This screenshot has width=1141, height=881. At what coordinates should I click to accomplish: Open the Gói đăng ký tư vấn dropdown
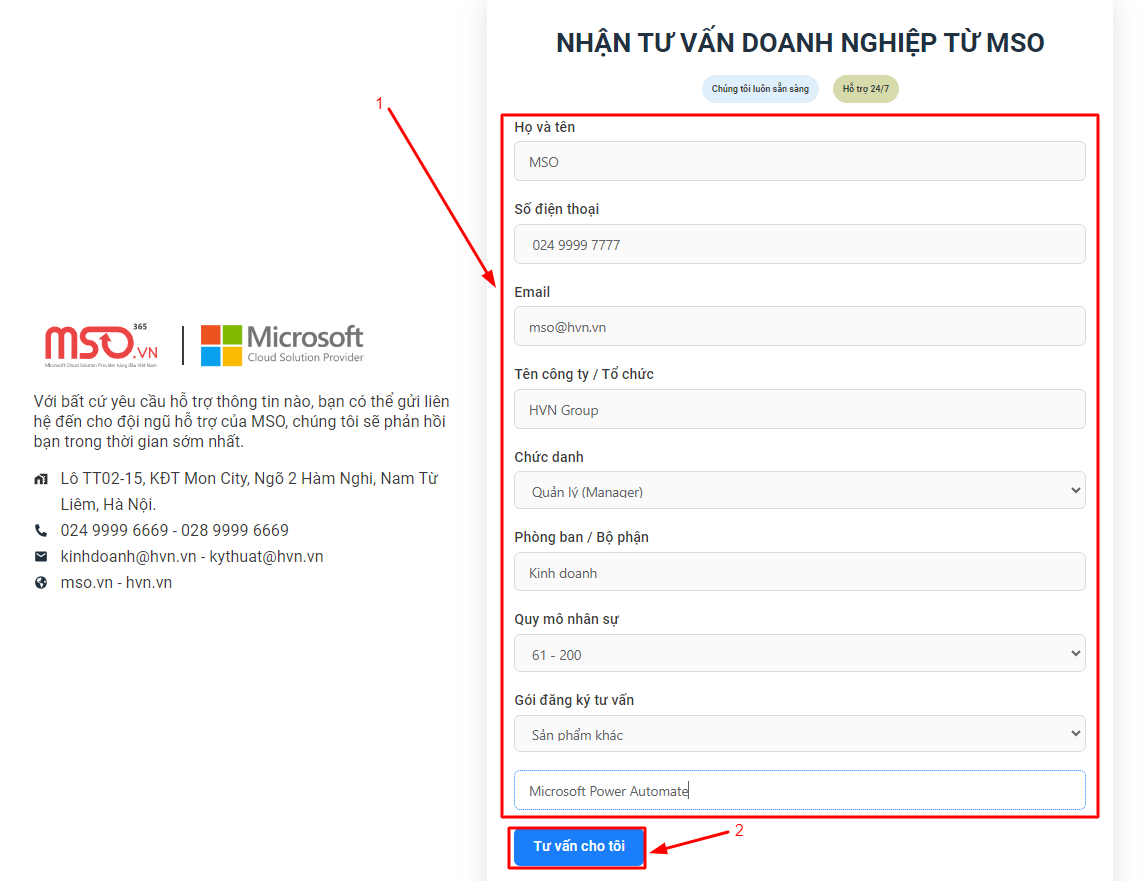click(800, 733)
